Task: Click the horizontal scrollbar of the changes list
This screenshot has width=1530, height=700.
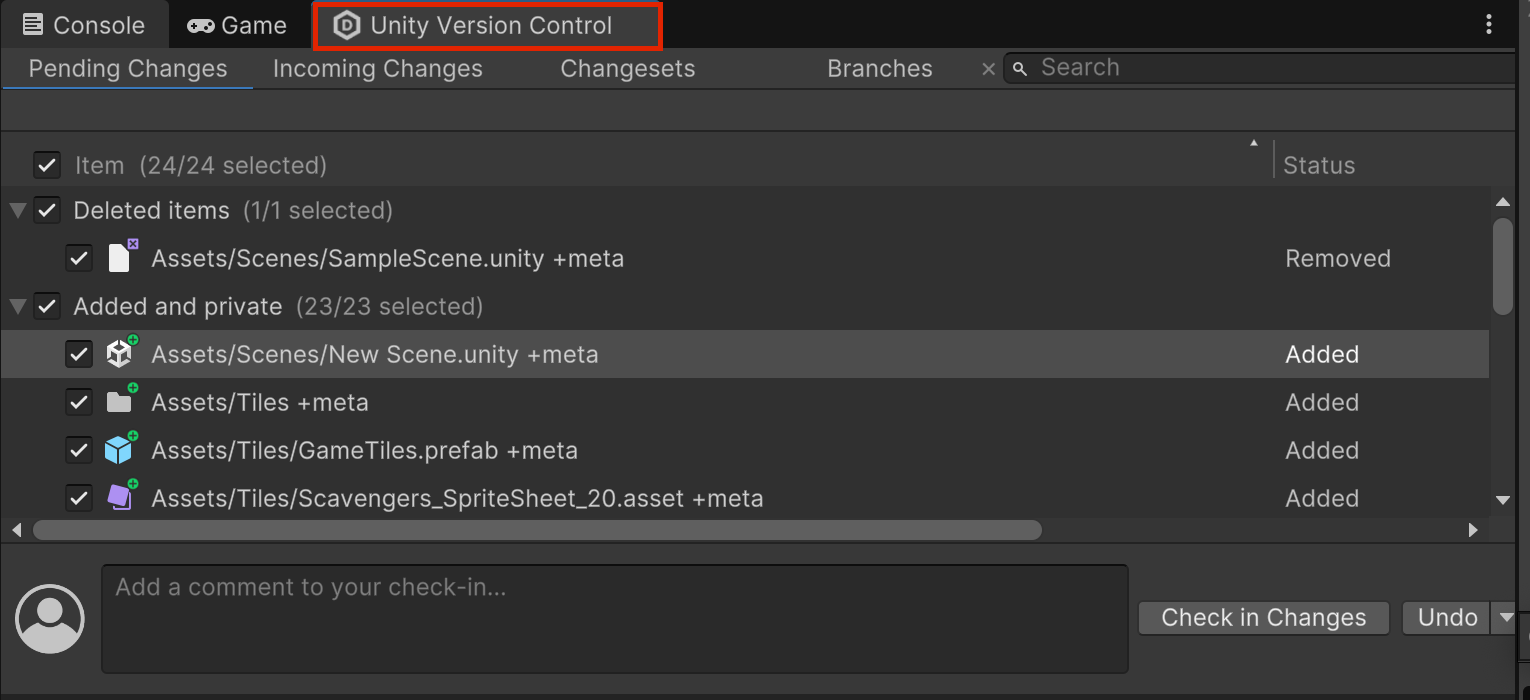Action: point(537,530)
